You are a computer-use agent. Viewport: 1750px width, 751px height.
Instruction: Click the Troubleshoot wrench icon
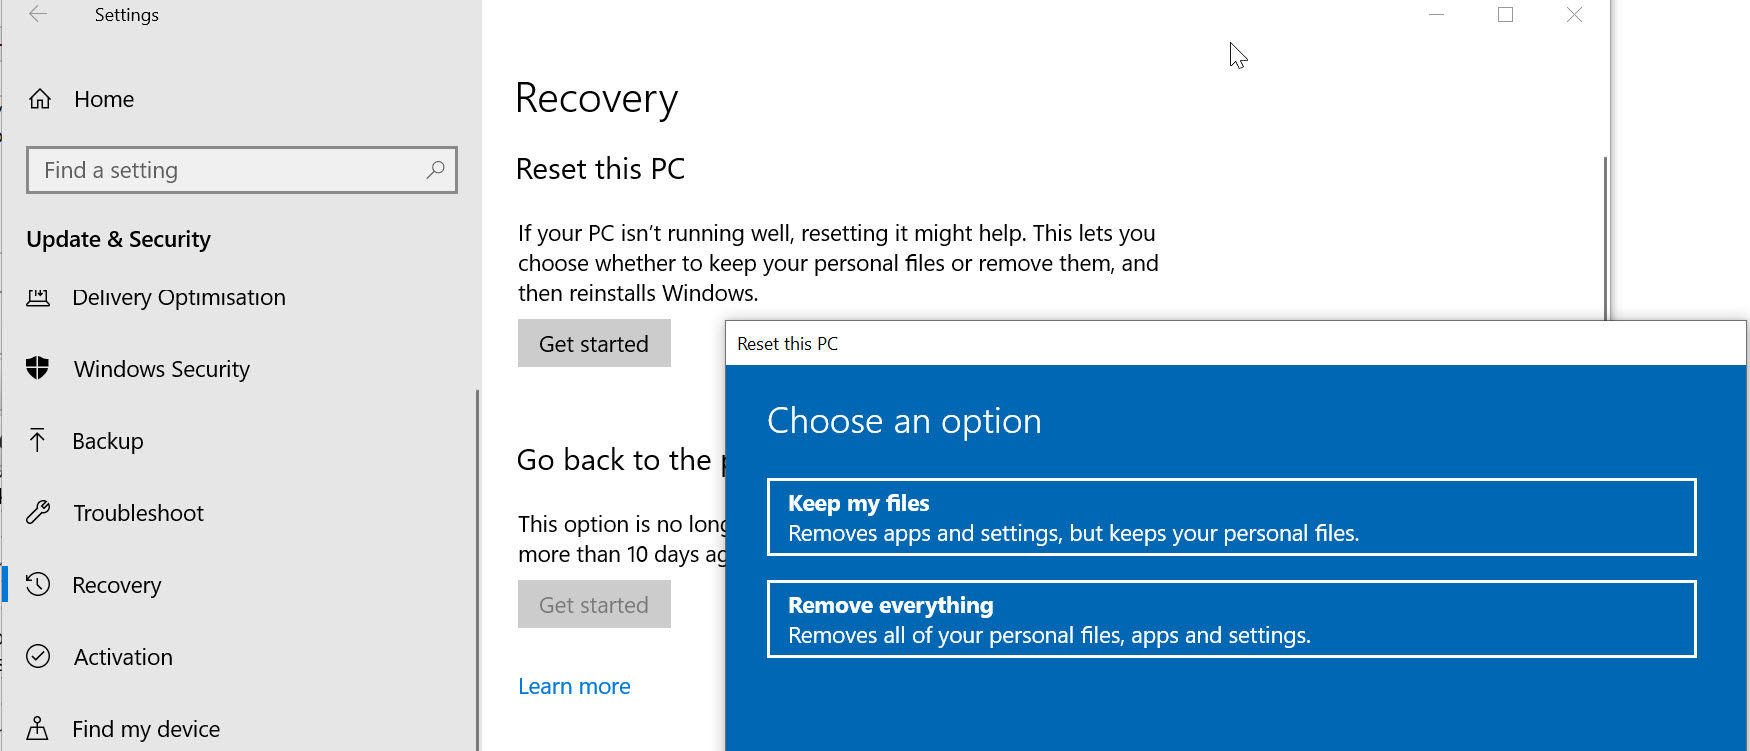pyautogui.click(x=38, y=512)
